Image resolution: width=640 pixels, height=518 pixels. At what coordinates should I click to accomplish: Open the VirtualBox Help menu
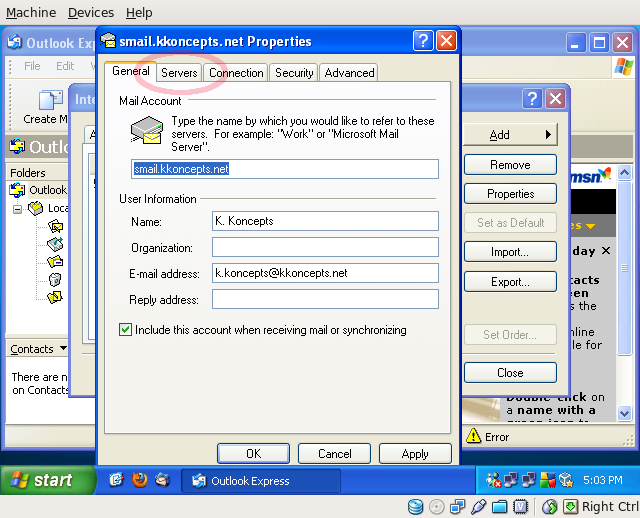point(139,13)
